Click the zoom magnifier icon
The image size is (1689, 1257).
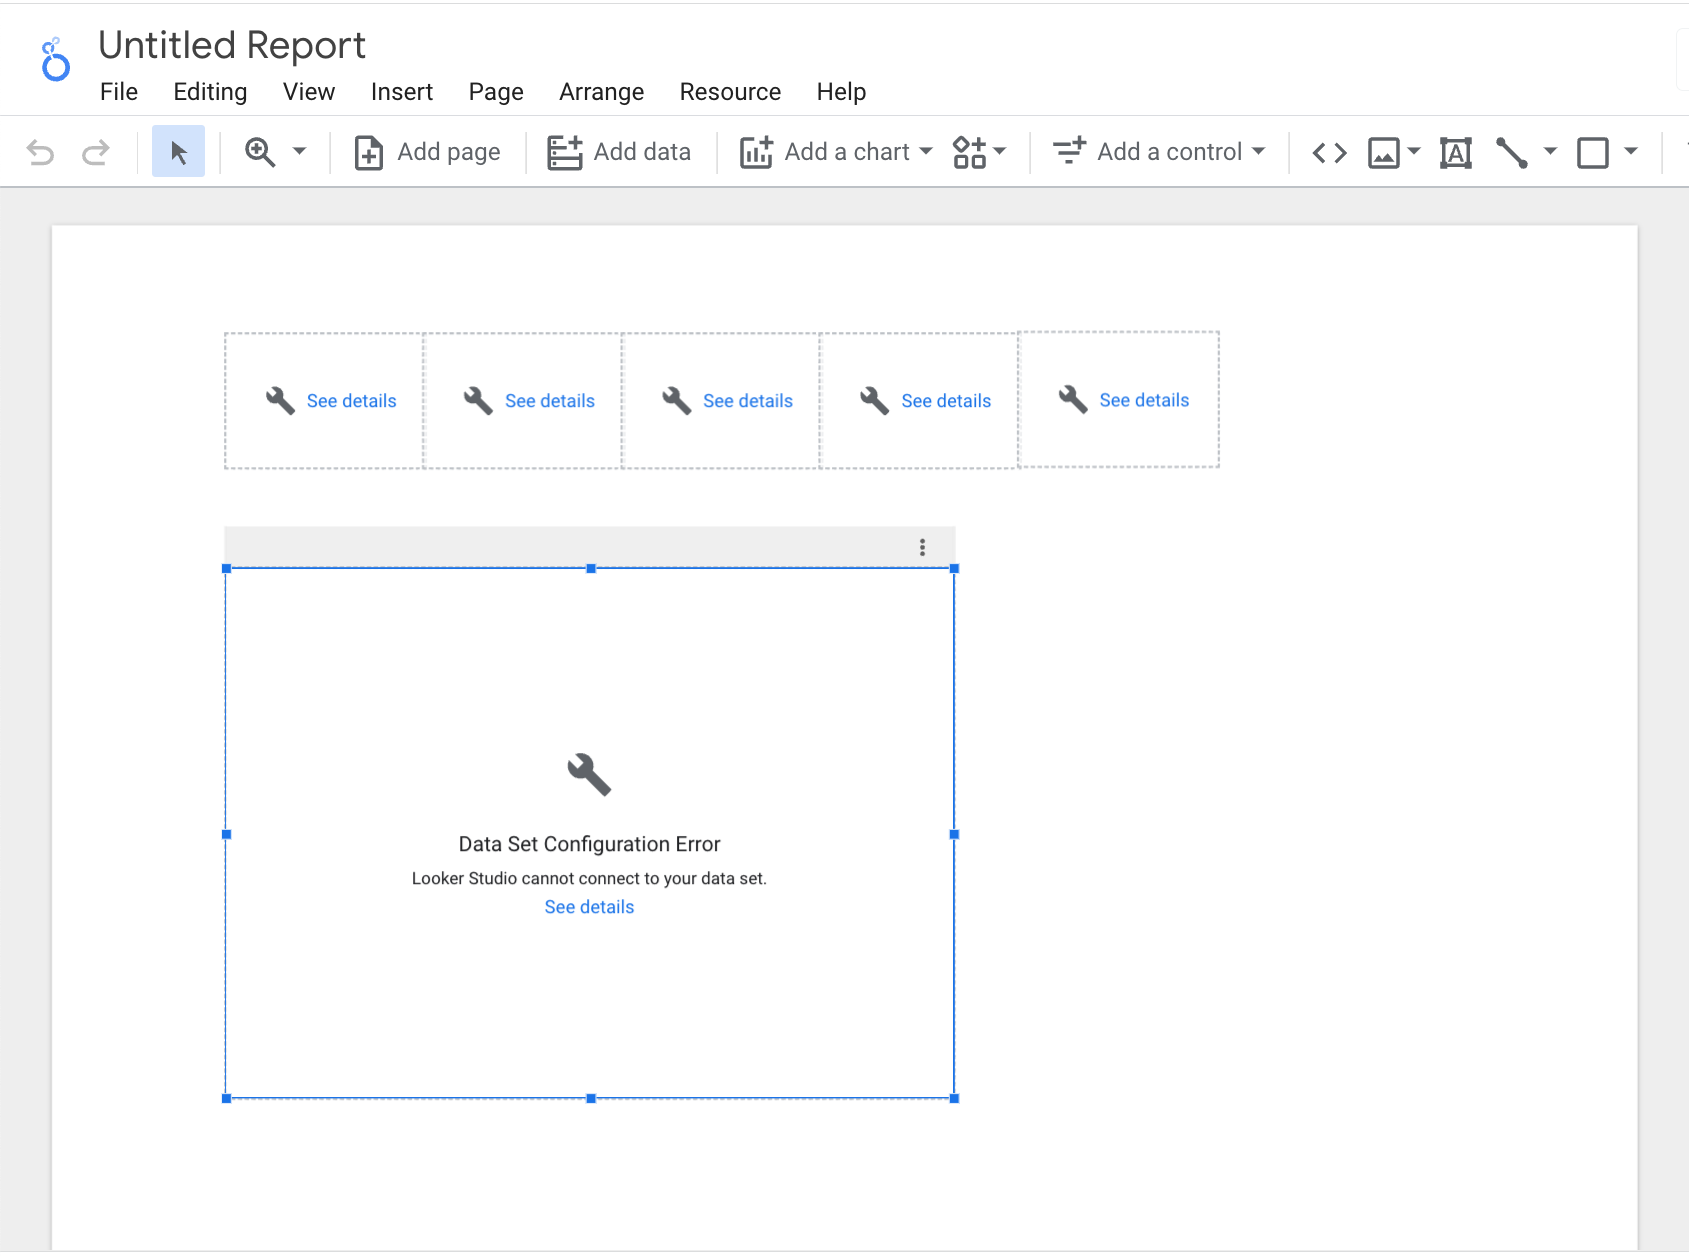tap(260, 152)
